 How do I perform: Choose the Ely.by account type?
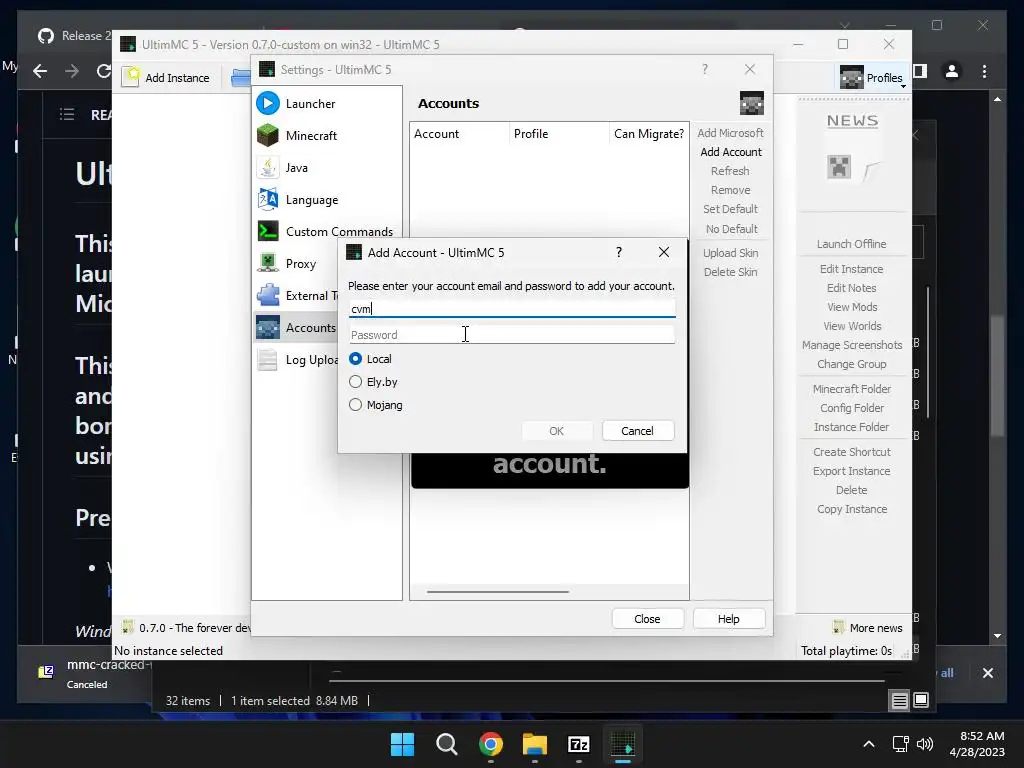point(355,382)
